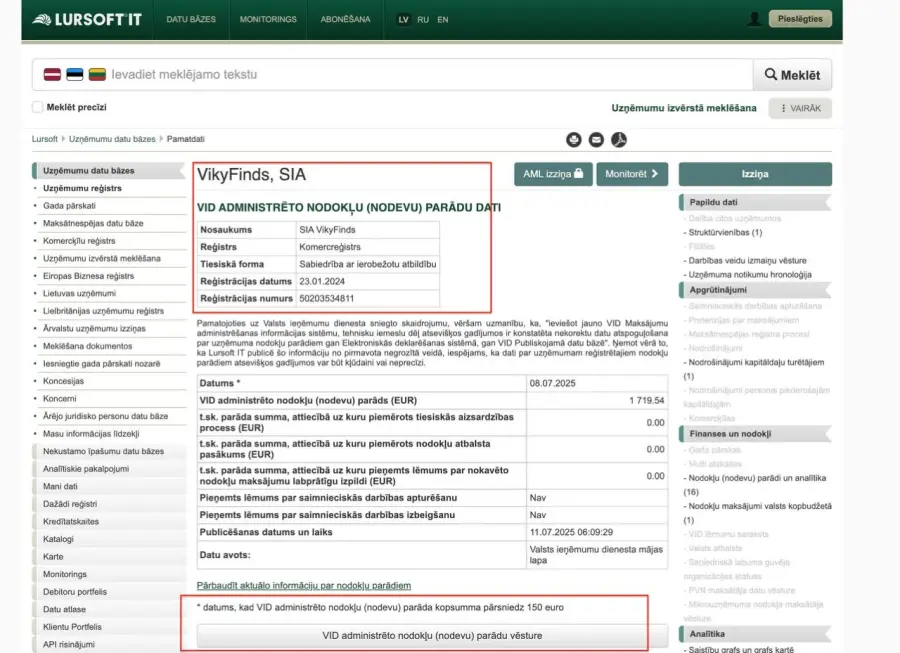Viewport: 900px width, 653px height.
Task: Open Ārējo juridisko personu datu bāze
Action: 106,416
